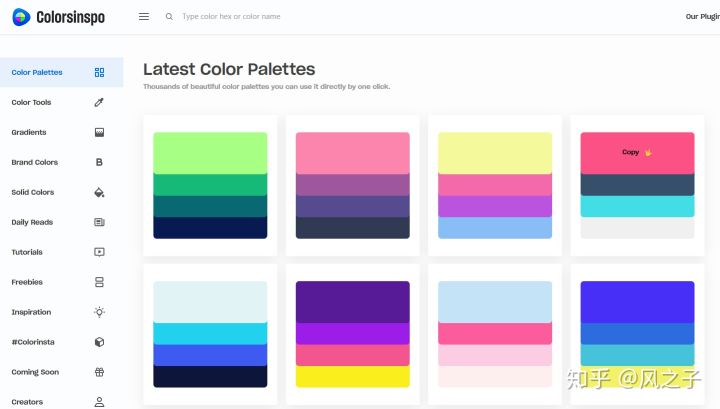Open the Color Palettes sidebar item
Image resolution: width=720 pixels, height=409 pixels.
tap(37, 72)
